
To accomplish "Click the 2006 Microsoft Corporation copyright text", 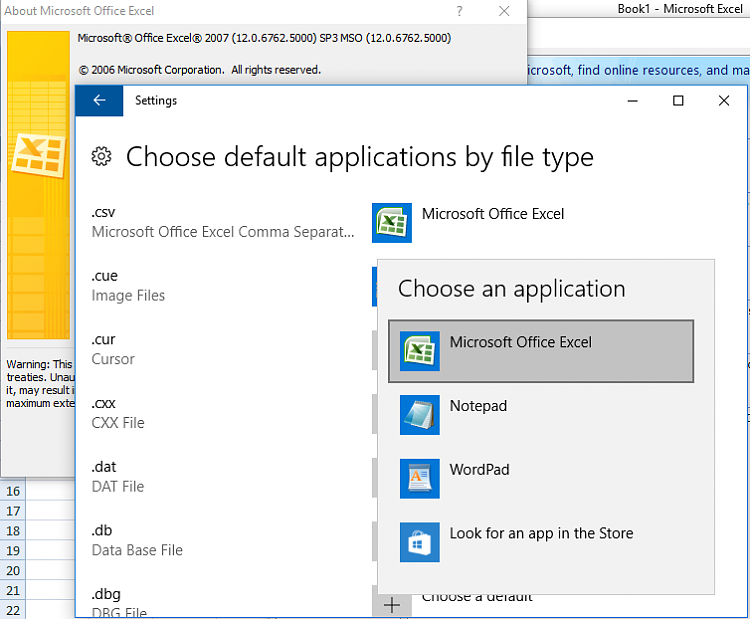I will click(x=199, y=70).
